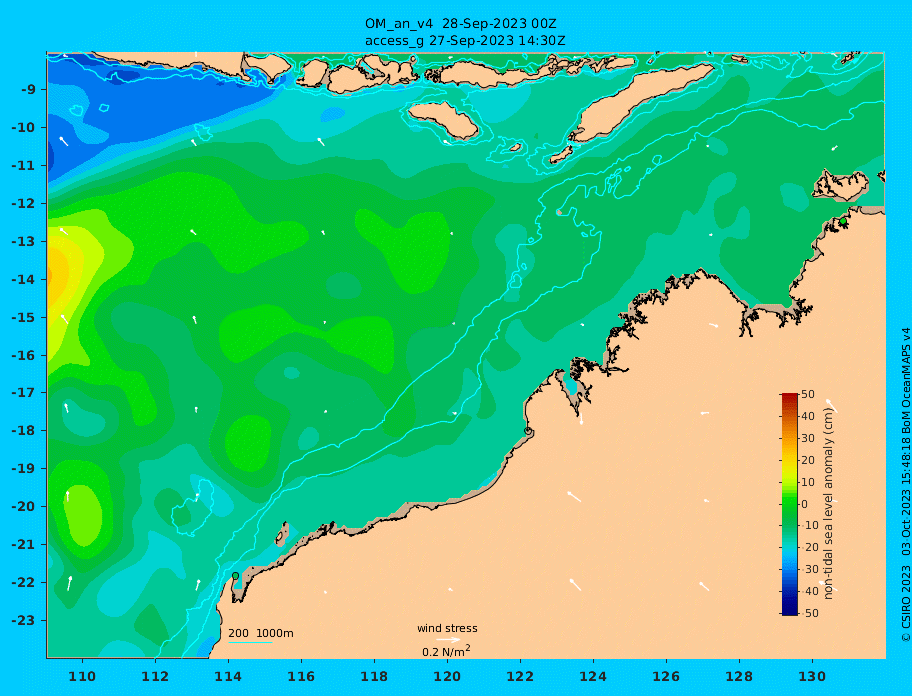
Task: Click the '200 1000m' depth contour legend
Action: (x=261, y=633)
